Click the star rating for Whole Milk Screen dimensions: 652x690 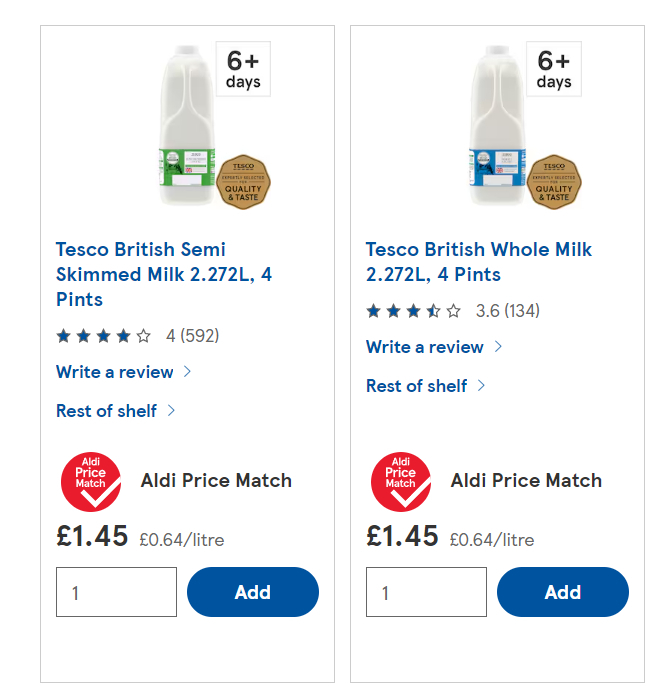(414, 311)
